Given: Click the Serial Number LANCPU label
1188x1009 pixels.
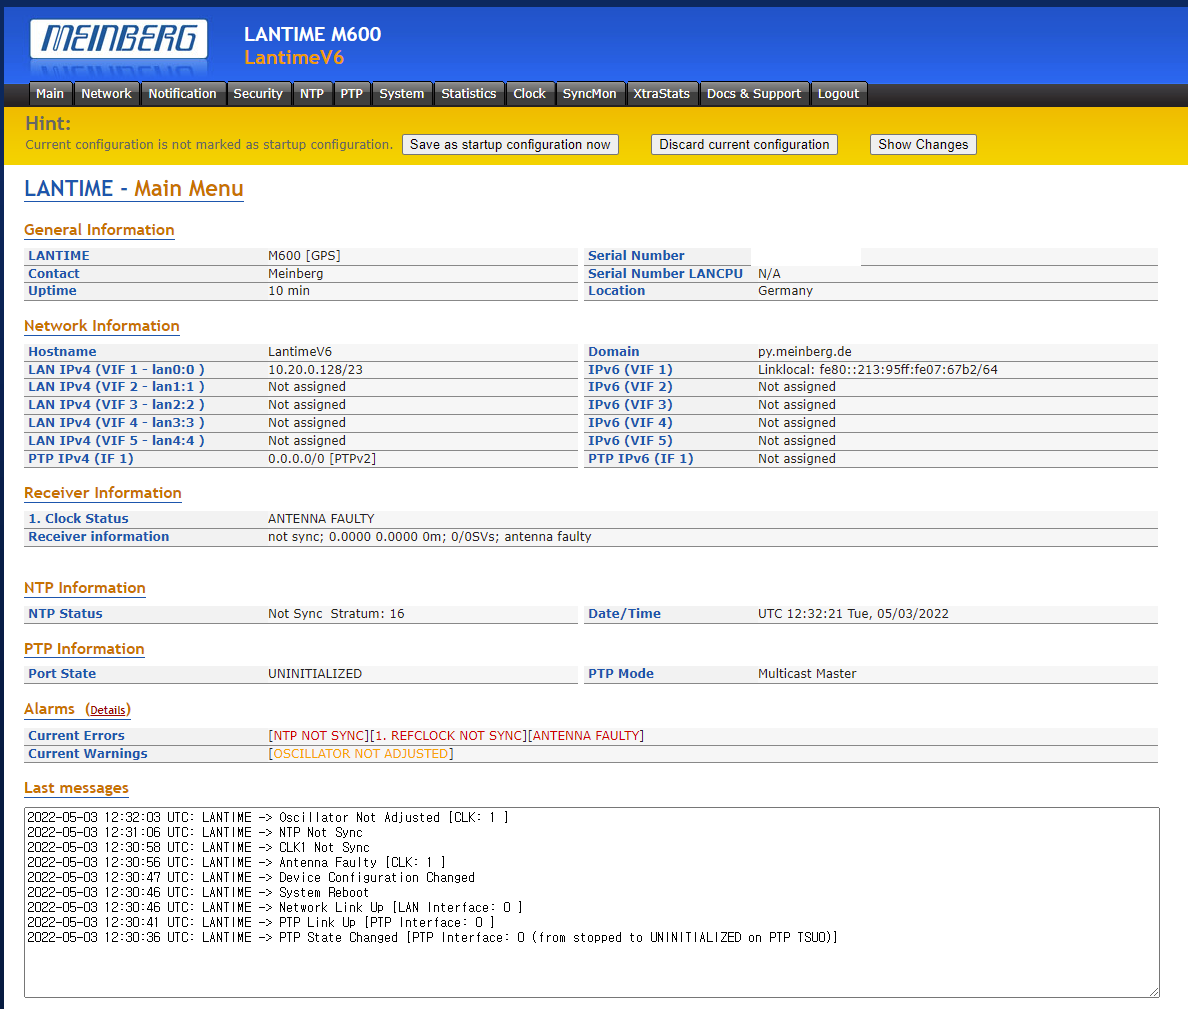Looking at the screenshot, I should pos(665,274).
